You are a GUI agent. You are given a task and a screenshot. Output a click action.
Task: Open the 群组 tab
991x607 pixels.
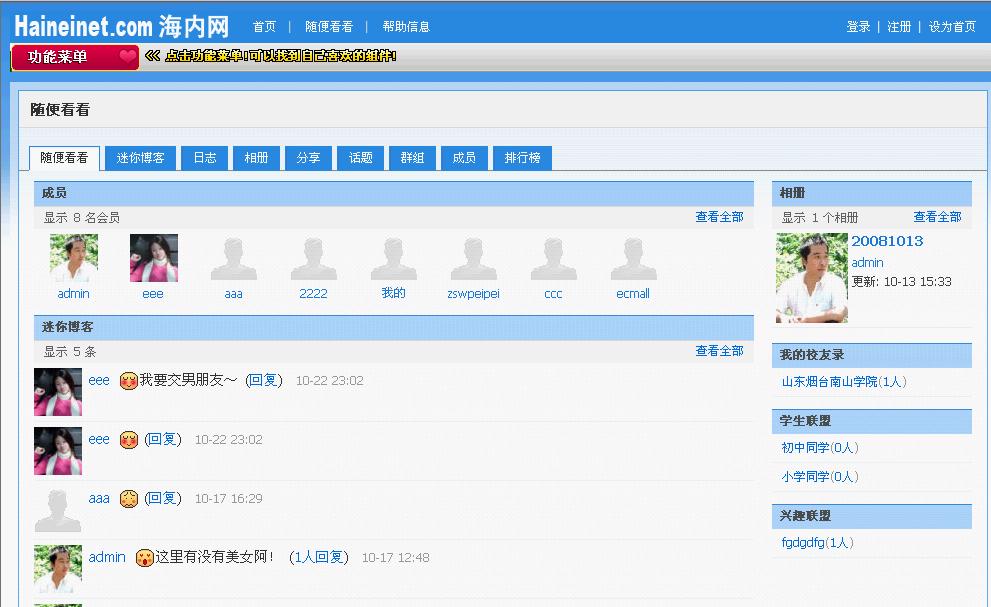coord(413,158)
